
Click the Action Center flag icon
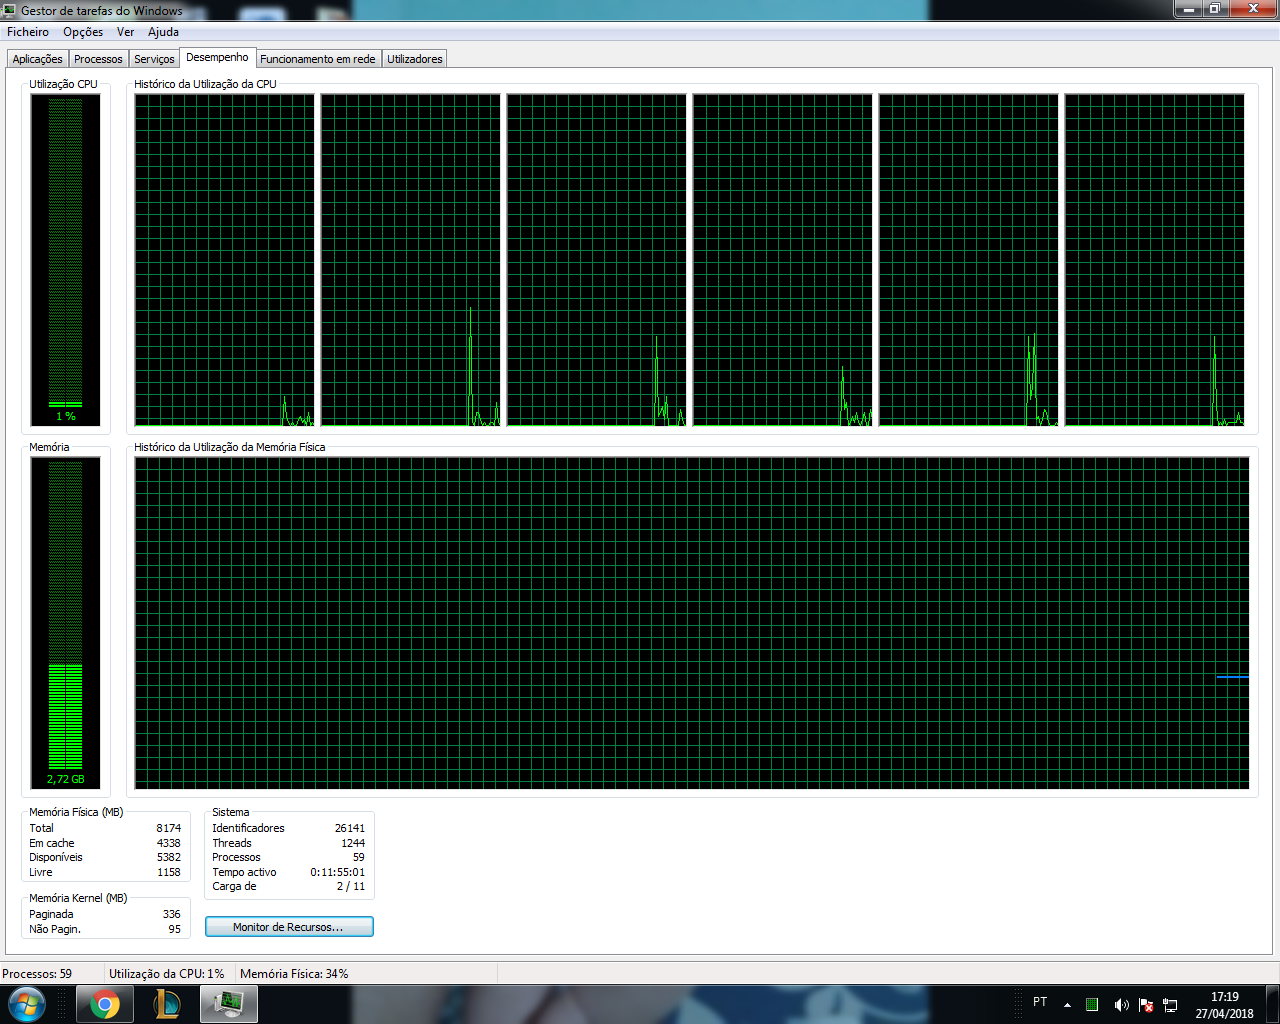[1146, 1004]
